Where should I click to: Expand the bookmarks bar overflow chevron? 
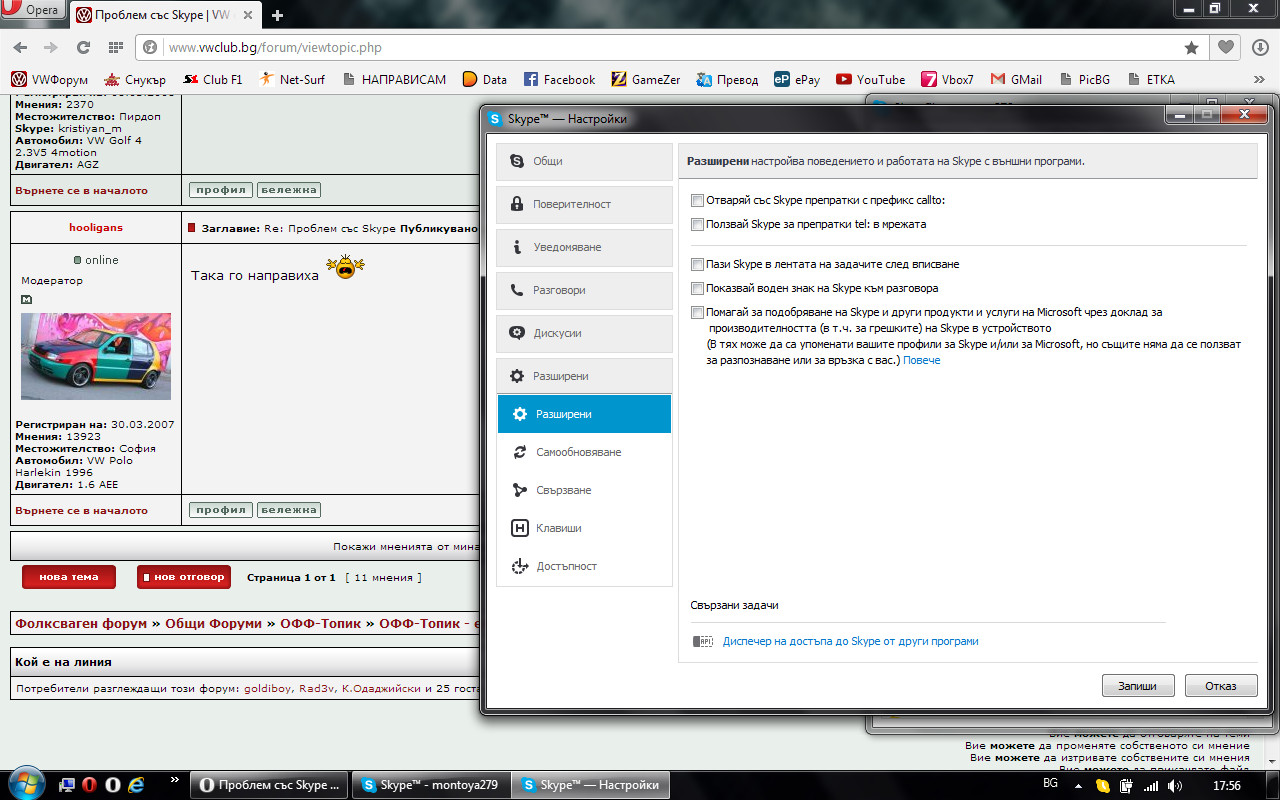1259,79
